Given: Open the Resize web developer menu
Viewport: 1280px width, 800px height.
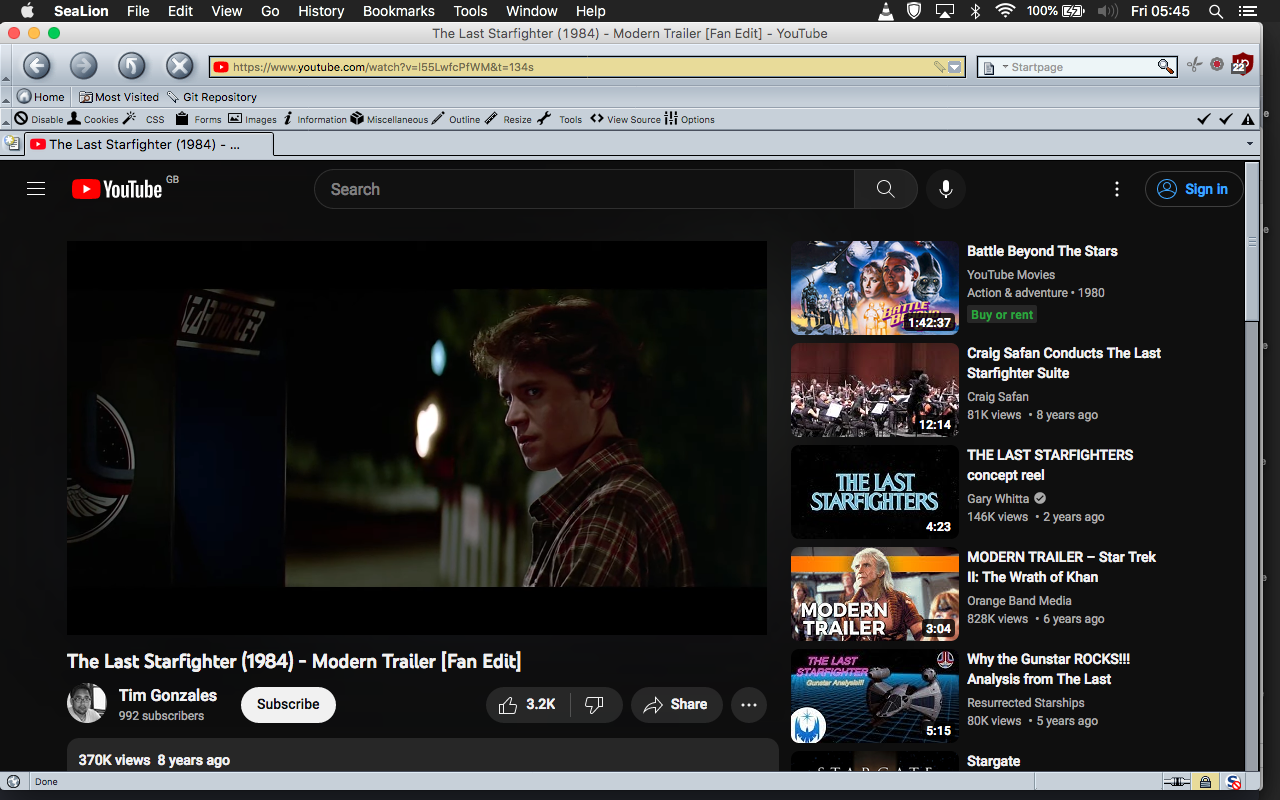Looking at the screenshot, I should (508, 119).
